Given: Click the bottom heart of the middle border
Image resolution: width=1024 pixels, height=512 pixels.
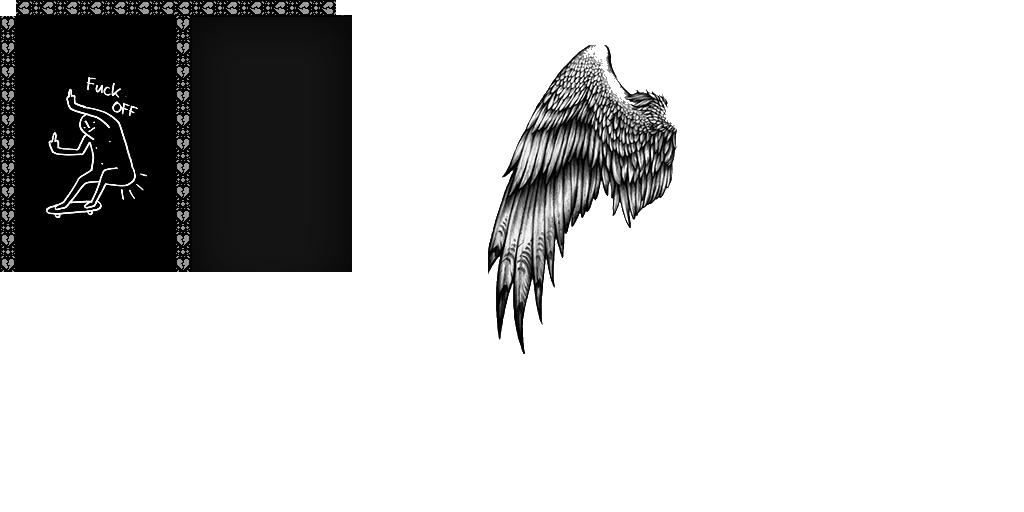Looking at the screenshot, I should click(183, 264).
